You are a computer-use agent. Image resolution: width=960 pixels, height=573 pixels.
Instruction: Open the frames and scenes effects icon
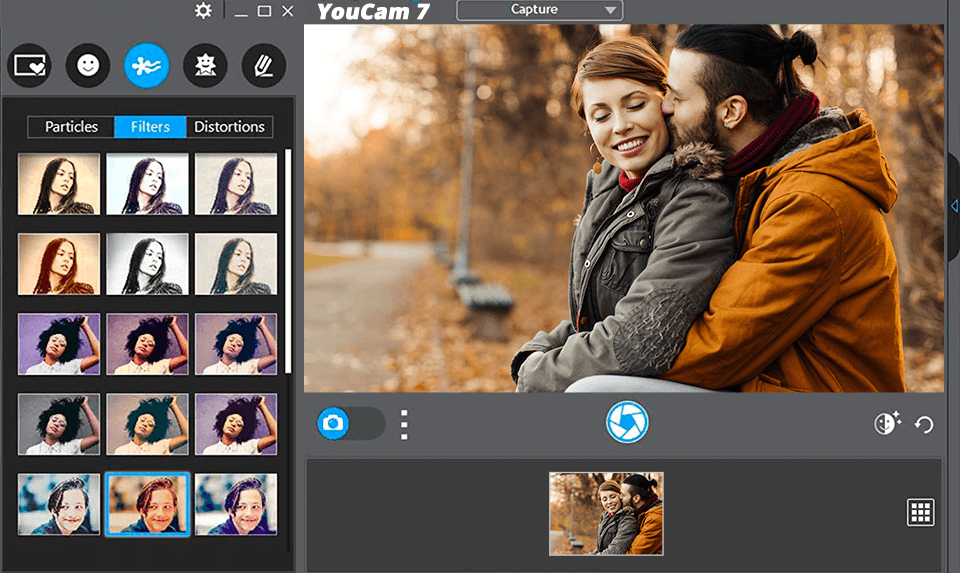pyautogui.click(x=29, y=65)
